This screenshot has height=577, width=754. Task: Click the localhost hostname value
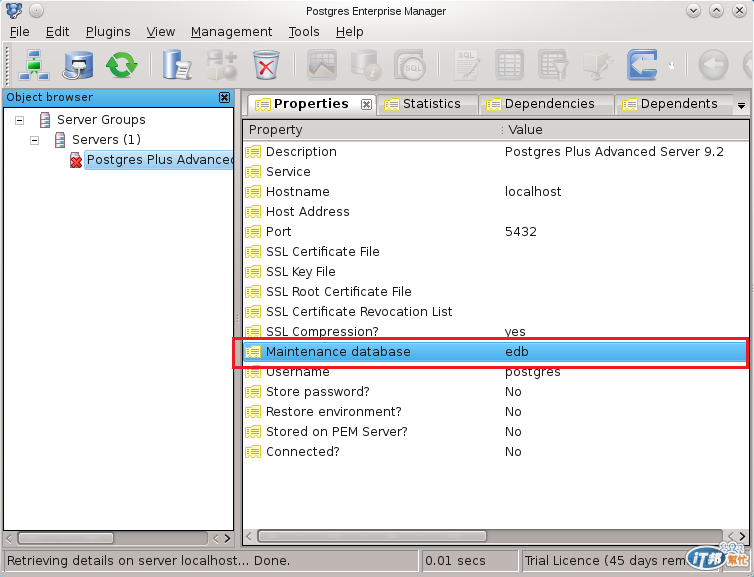click(x=533, y=192)
